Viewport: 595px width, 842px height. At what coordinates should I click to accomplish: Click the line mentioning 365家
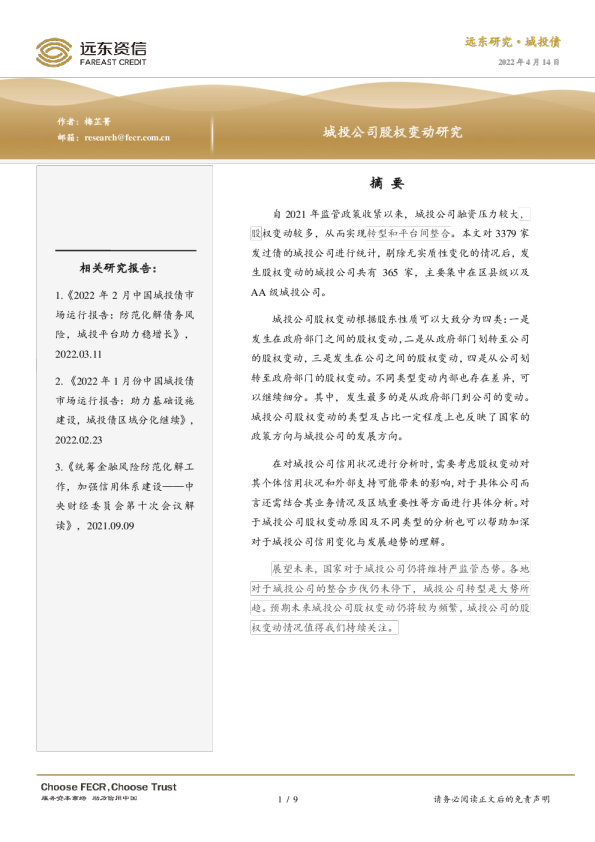coord(390,273)
